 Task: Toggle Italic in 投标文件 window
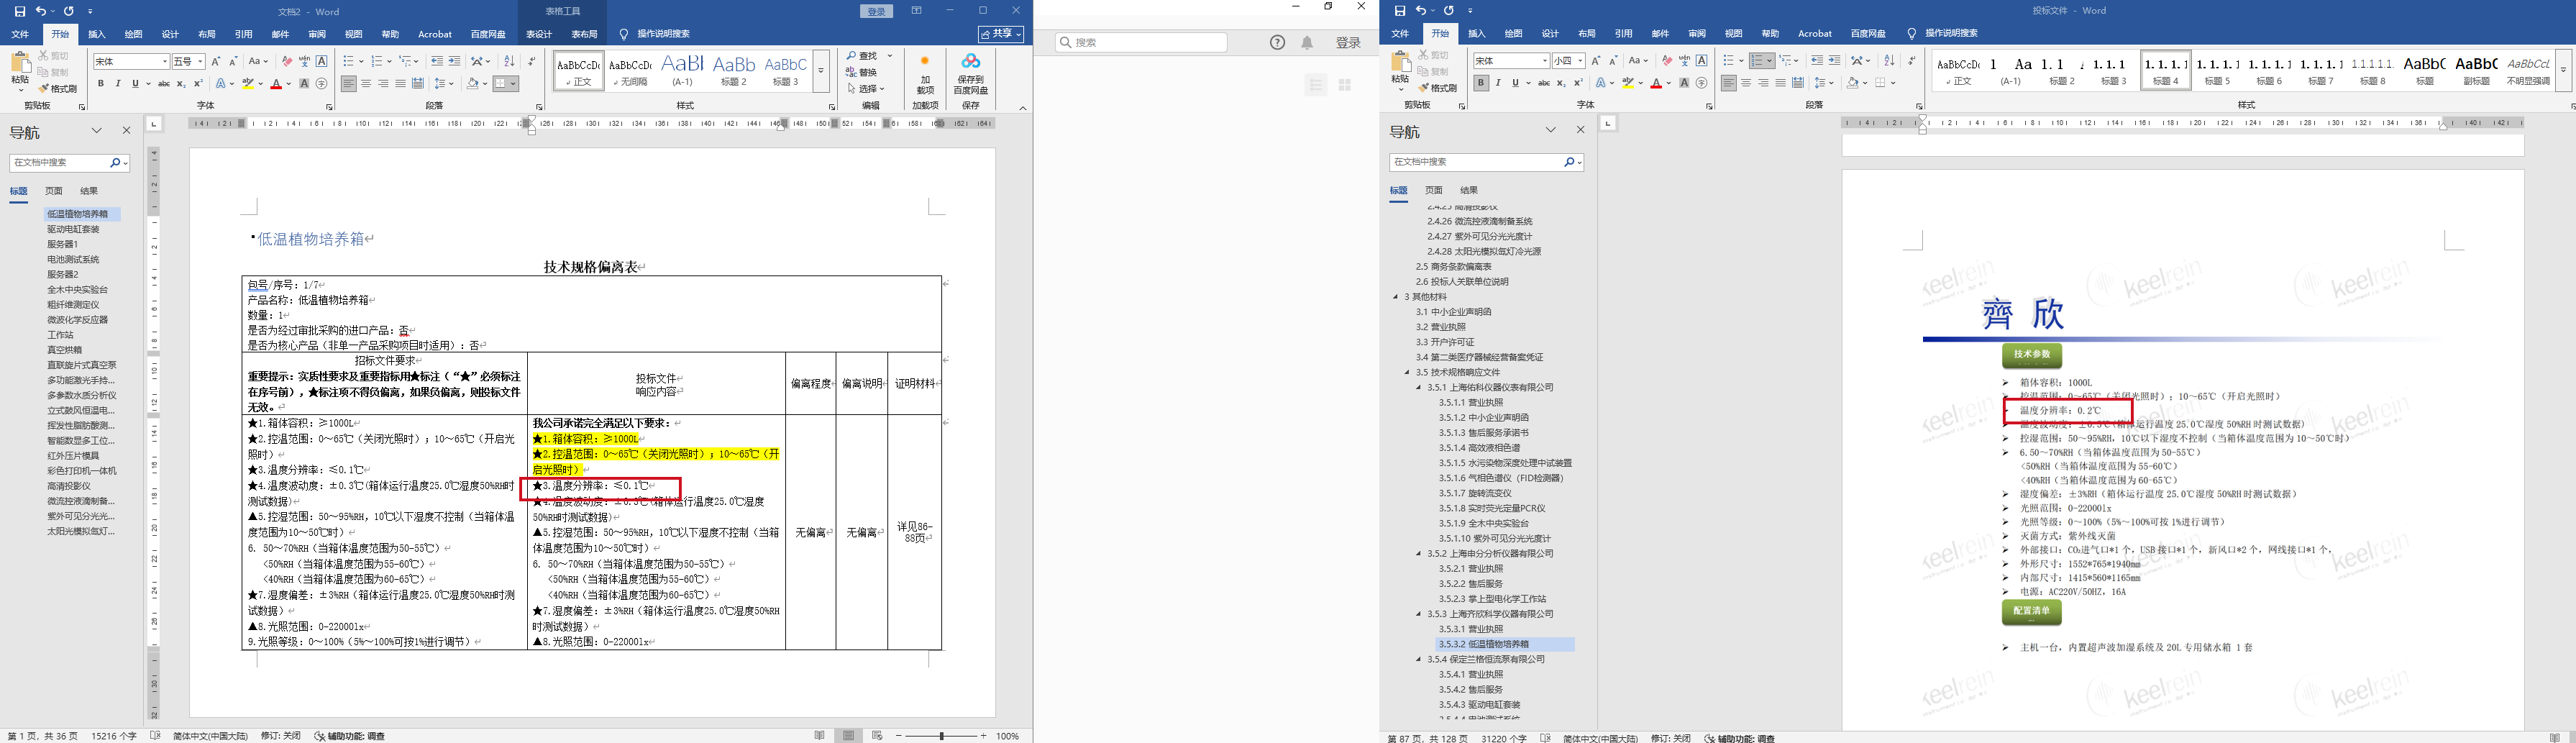(1498, 84)
